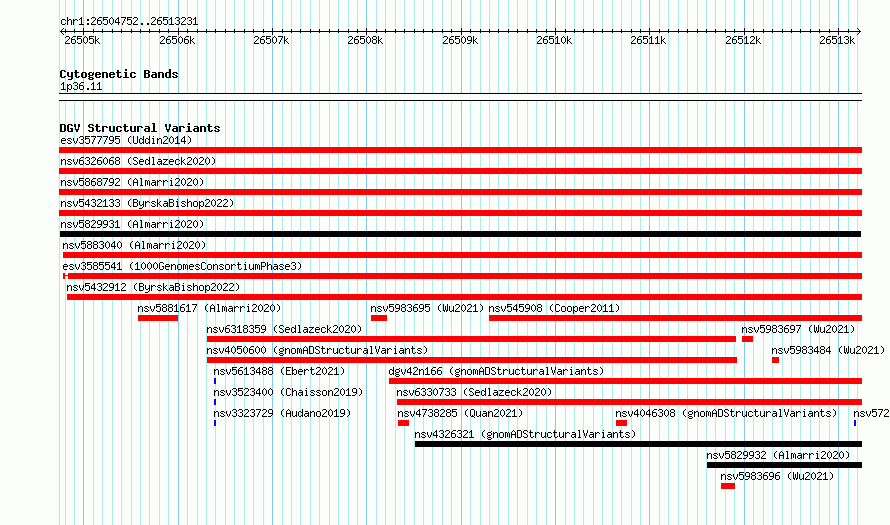The height and width of the screenshot is (525, 890).
Task: Click the nsv5881617 (Almarri2020) label
Action: 209,308
